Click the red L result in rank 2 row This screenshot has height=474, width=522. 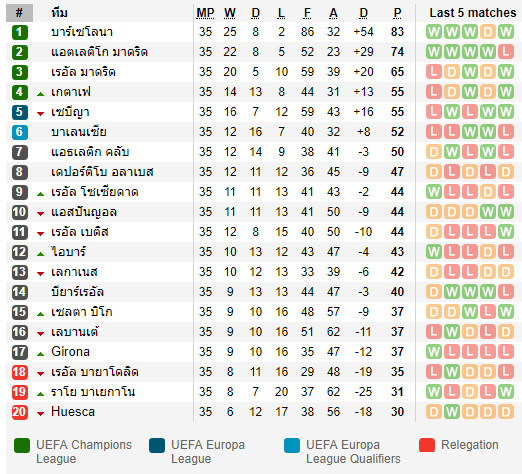tap(506, 52)
